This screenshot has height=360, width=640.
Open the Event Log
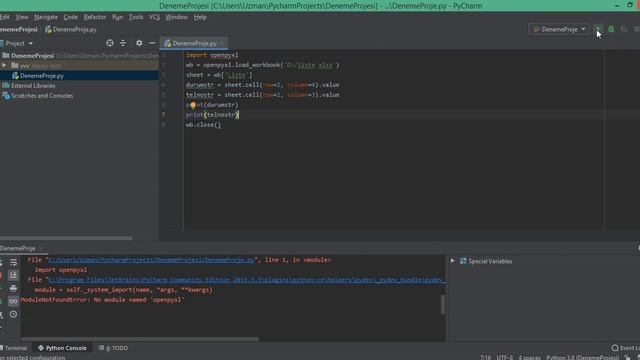coord(626,348)
